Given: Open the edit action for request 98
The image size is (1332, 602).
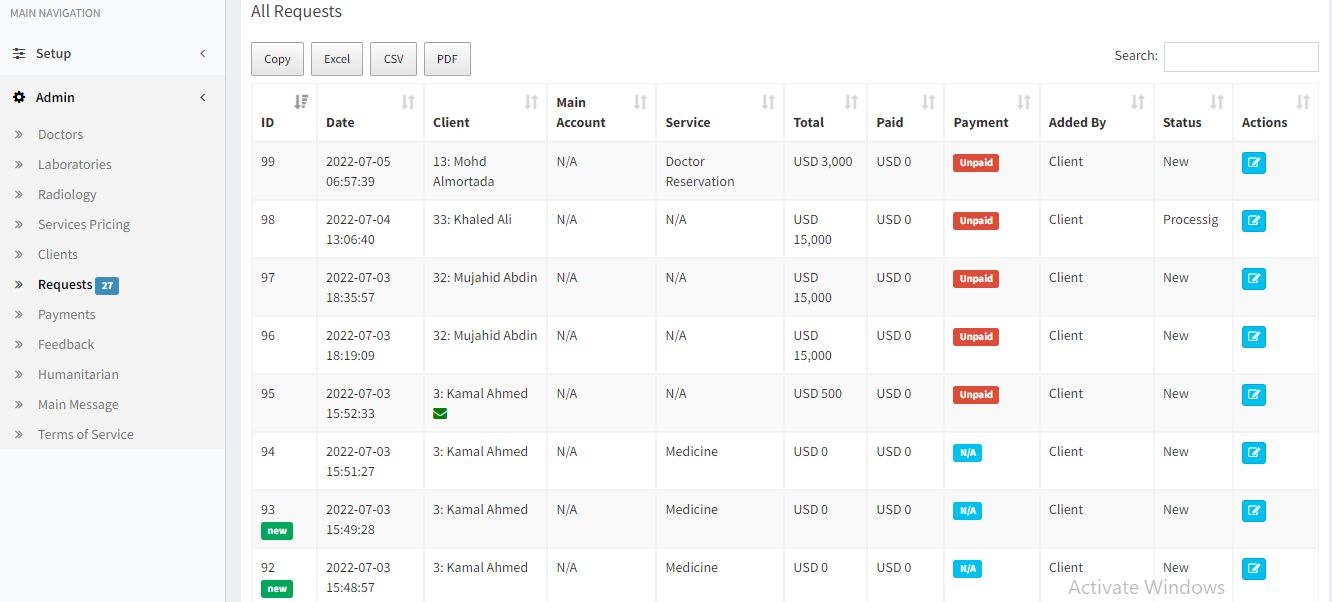Looking at the screenshot, I should (1253, 220).
